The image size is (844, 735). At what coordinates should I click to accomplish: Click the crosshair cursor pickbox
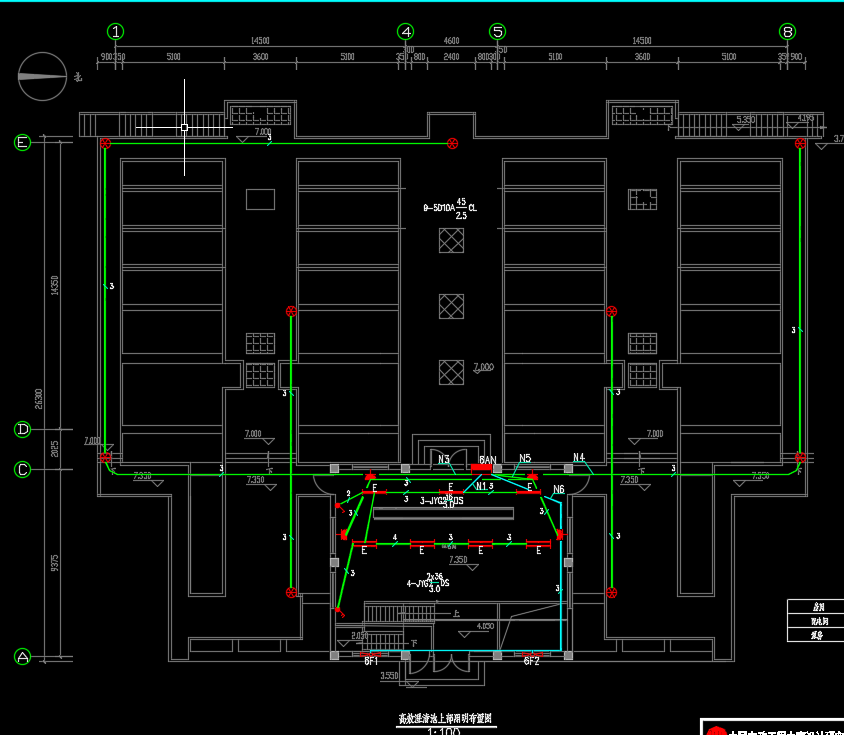pos(185,128)
